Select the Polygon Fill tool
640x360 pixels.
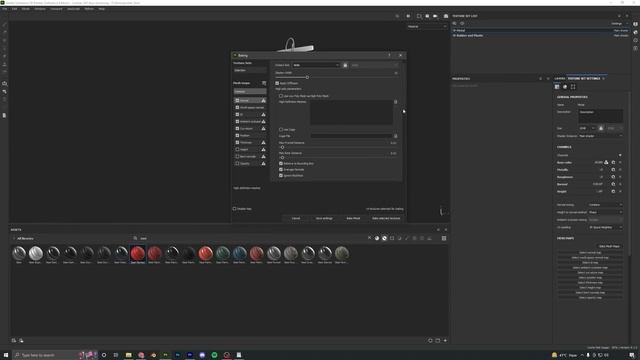4,48
